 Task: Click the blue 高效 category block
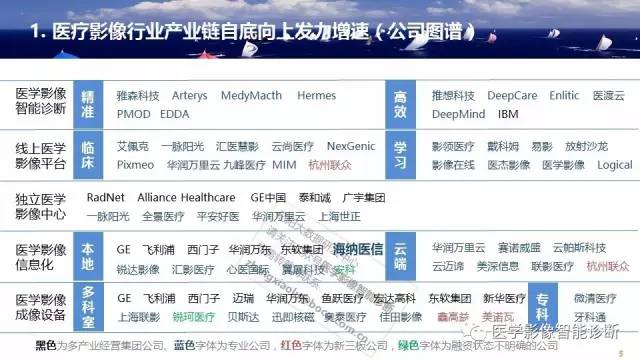coord(400,104)
